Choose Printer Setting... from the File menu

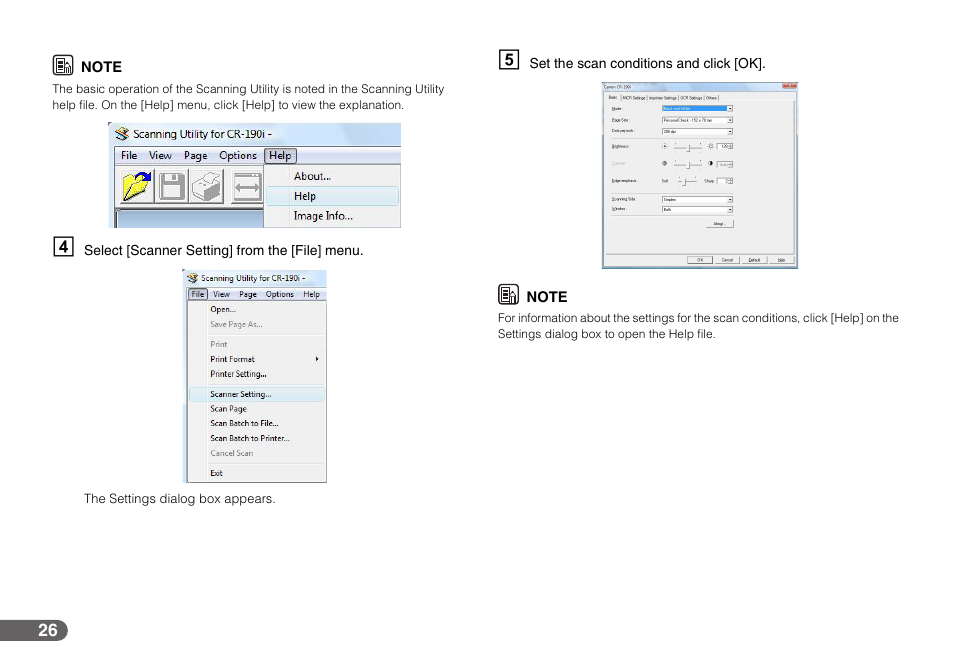[x=238, y=374]
